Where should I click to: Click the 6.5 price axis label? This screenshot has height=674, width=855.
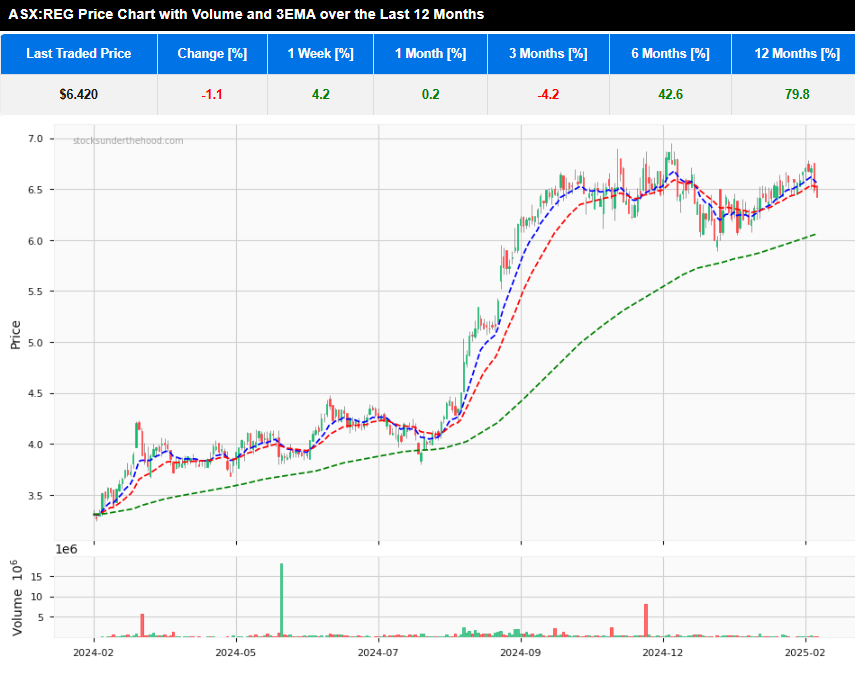(35, 190)
